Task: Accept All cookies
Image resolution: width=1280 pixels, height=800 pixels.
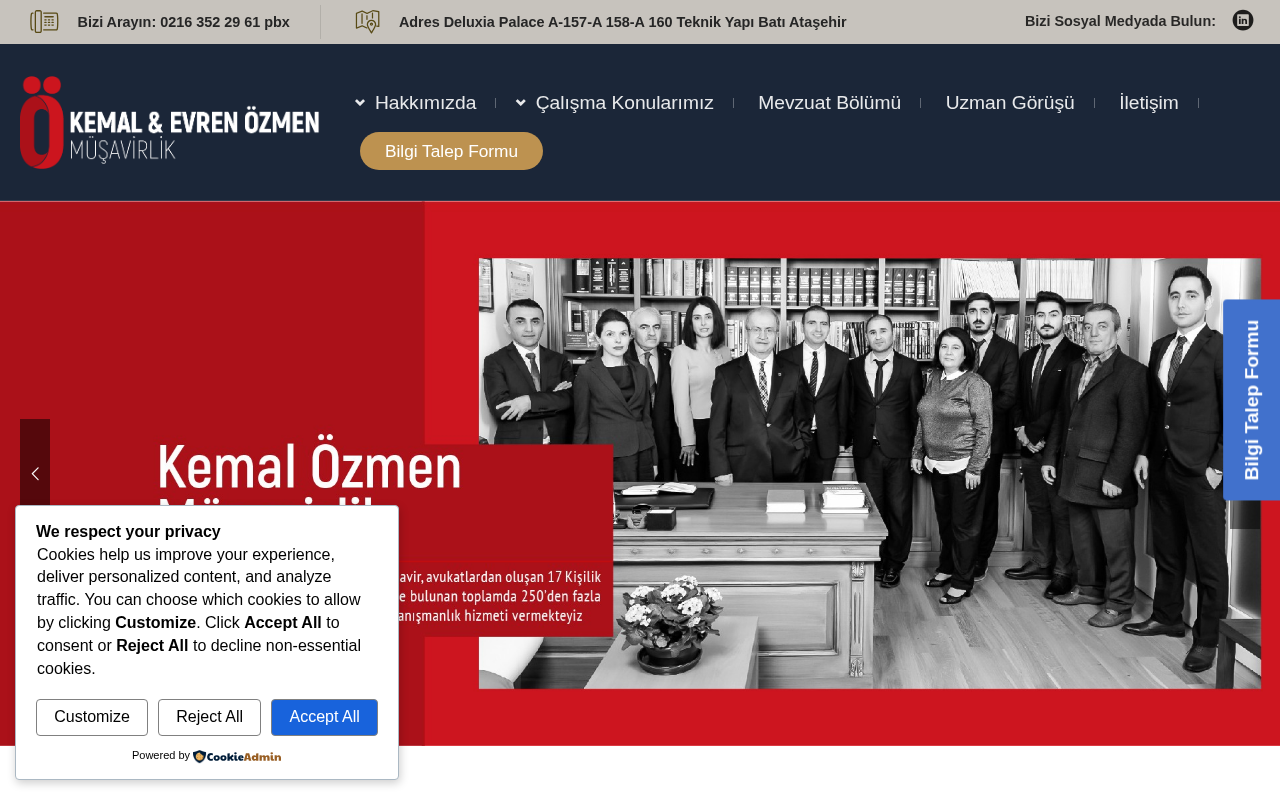Action: tap(324, 717)
